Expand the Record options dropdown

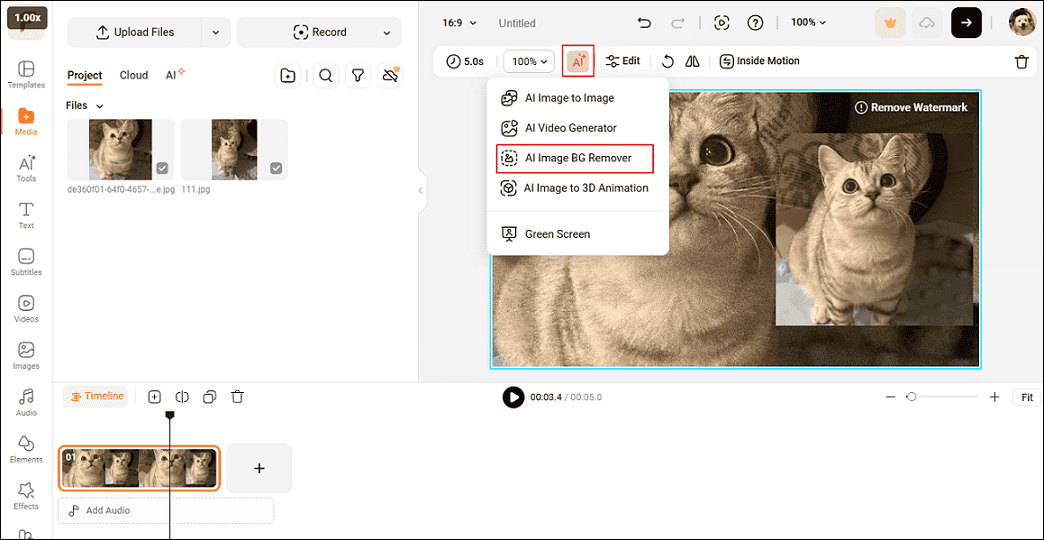(x=387, y=32)
